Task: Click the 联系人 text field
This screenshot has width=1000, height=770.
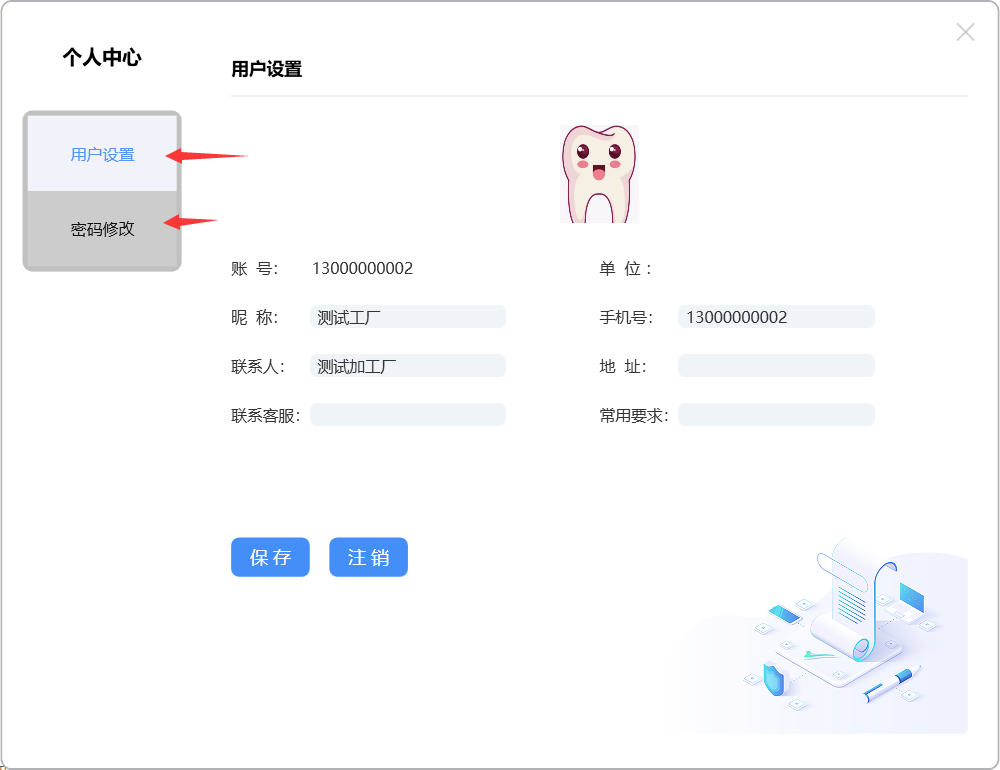Action: 407,366
